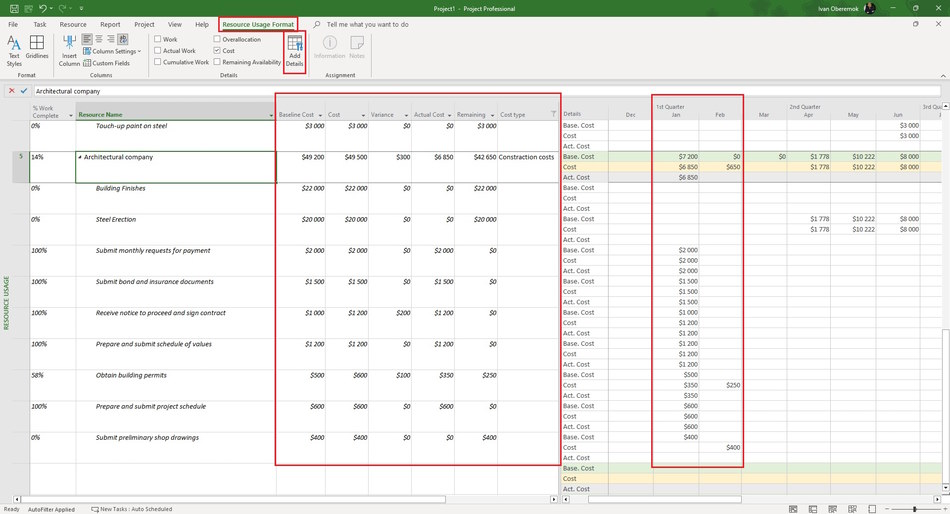The image size is (950, 514).
Task: Click the Architectural company entry bar field
Action: [487, 91]
